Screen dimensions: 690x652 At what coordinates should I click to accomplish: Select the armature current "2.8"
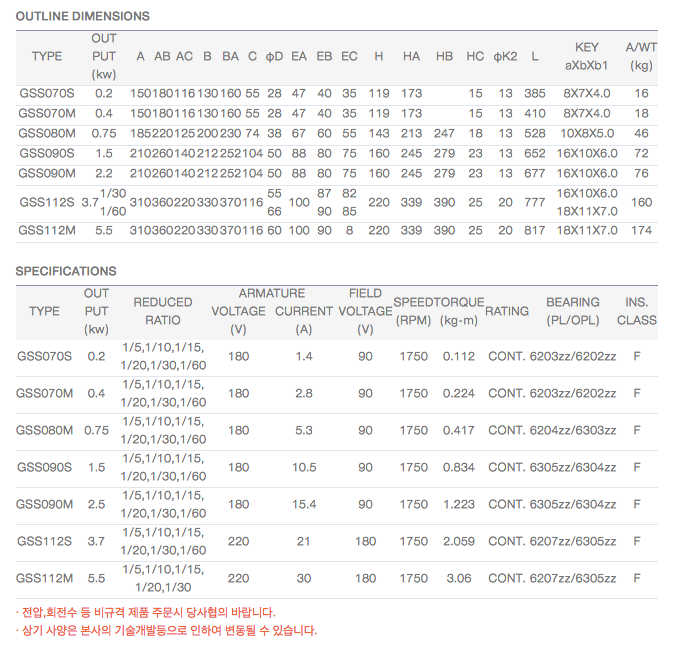[x=304, y=393]
